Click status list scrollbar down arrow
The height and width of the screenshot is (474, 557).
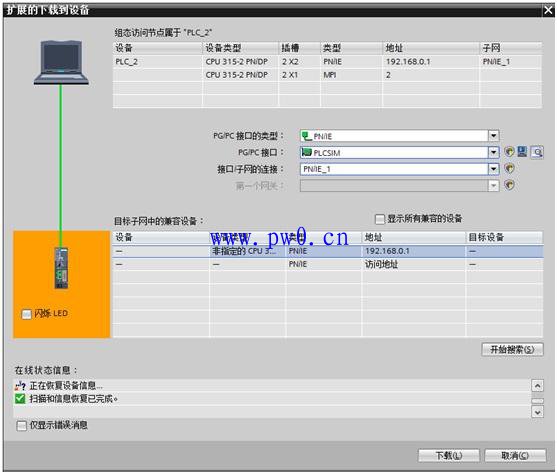point(537,412)
